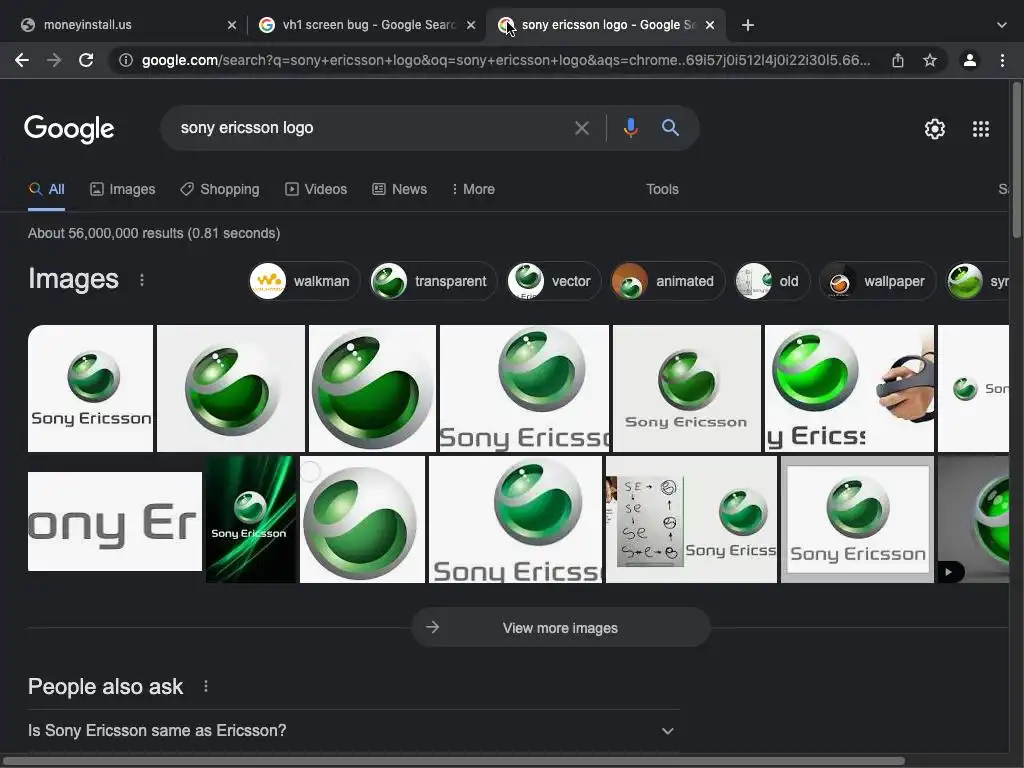The image size is (1024, 768).
Task: Start voice search with microphone icon
Action: [x=630, y=128]
